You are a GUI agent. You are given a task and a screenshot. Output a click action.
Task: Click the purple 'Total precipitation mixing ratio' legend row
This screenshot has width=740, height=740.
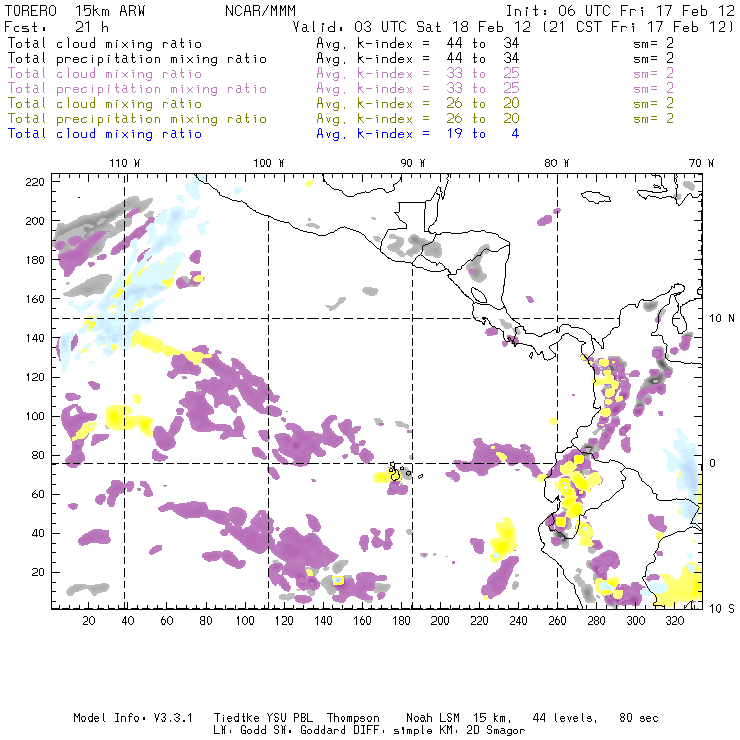click(341, 89)
